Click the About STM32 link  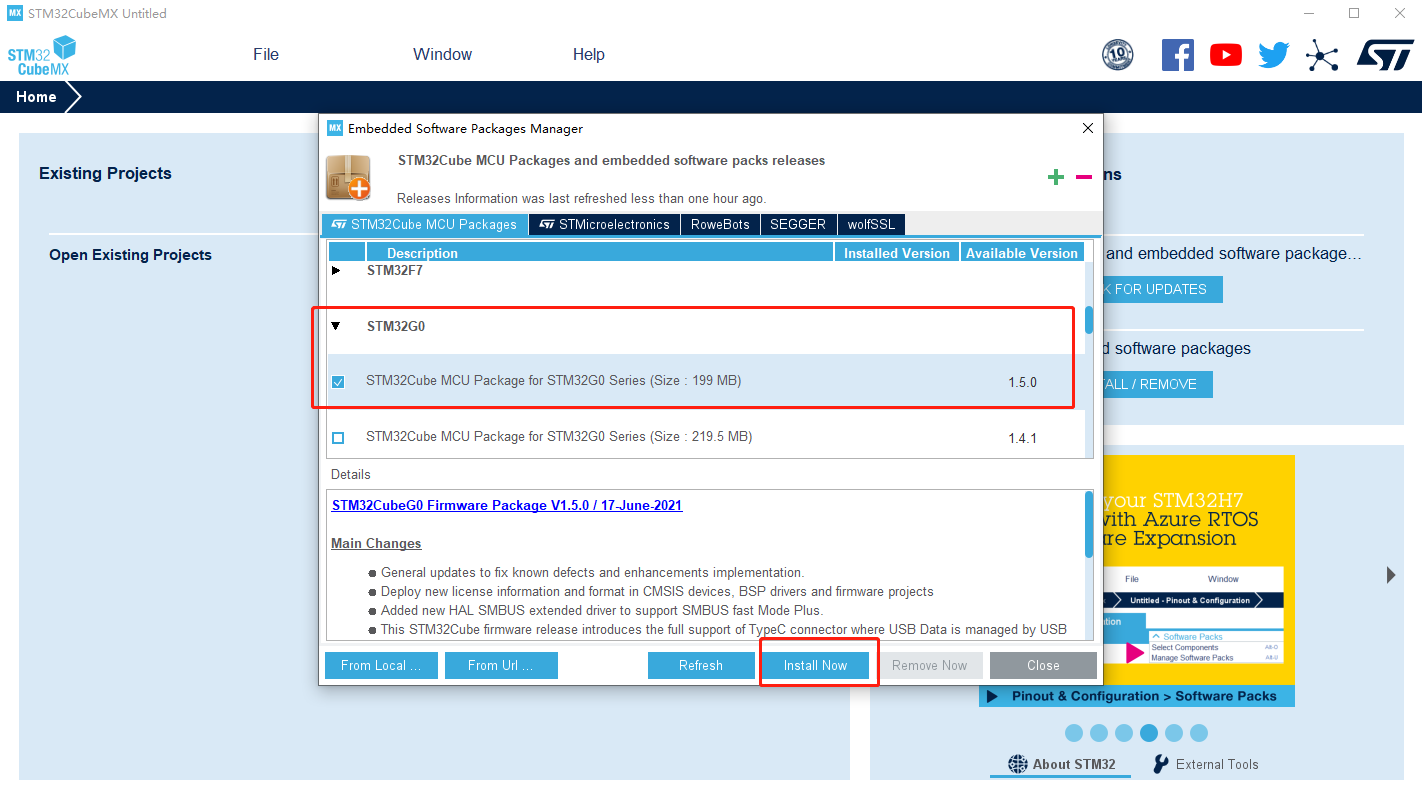[1074, 764]
